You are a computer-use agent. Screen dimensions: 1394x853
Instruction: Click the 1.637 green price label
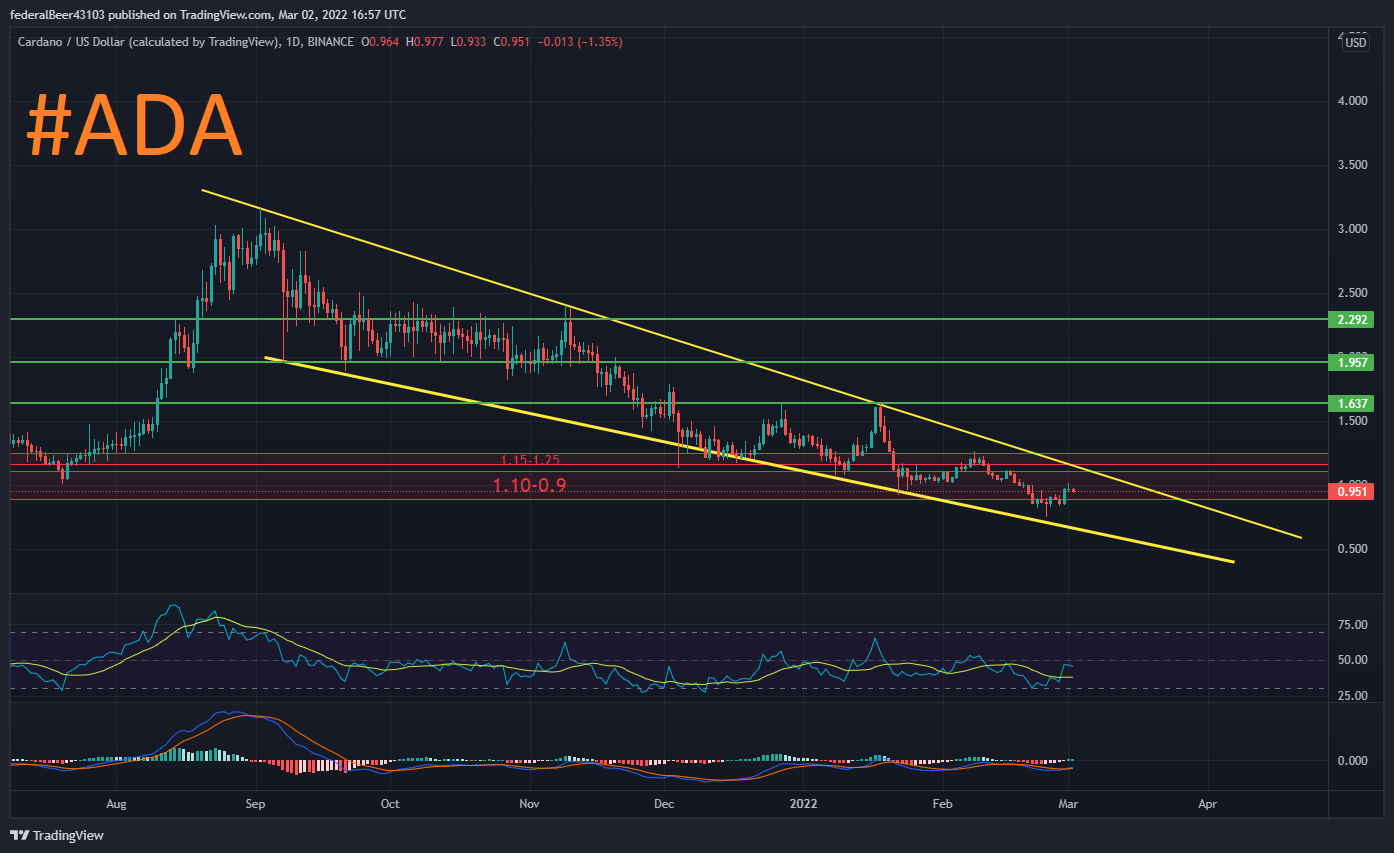click(1350, 403)
